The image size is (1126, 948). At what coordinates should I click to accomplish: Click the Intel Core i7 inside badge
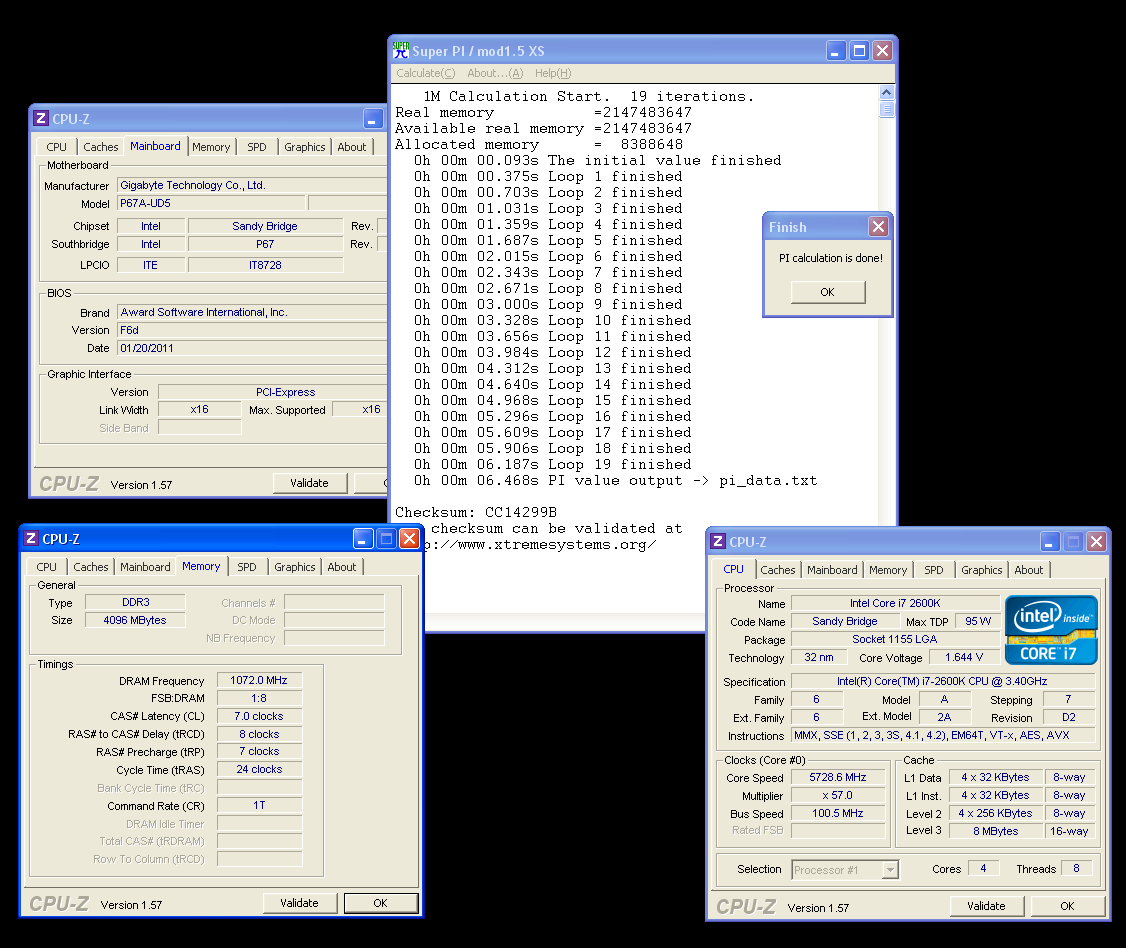pyautogui.click(x=1051, y=630)
